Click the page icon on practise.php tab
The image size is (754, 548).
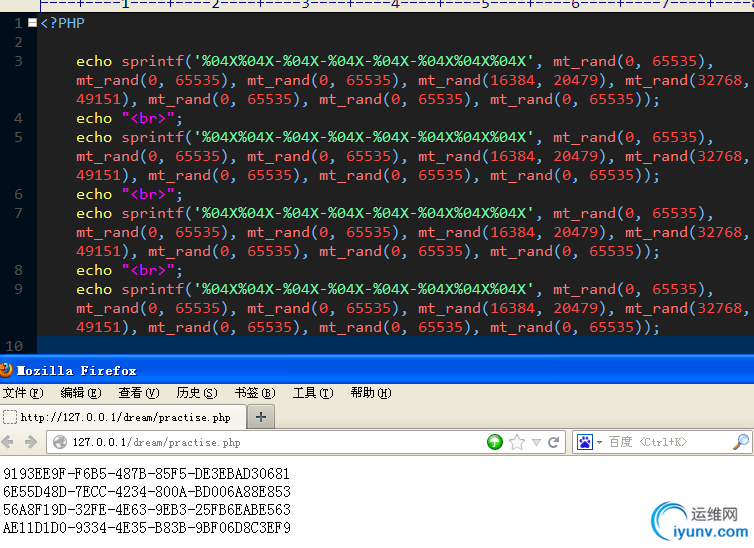click(x=10, y=417)
